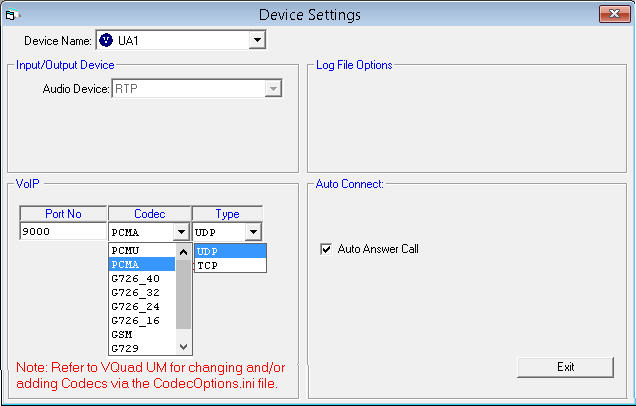Click the Type column header
Screen dimensions: 636x406
227,214
